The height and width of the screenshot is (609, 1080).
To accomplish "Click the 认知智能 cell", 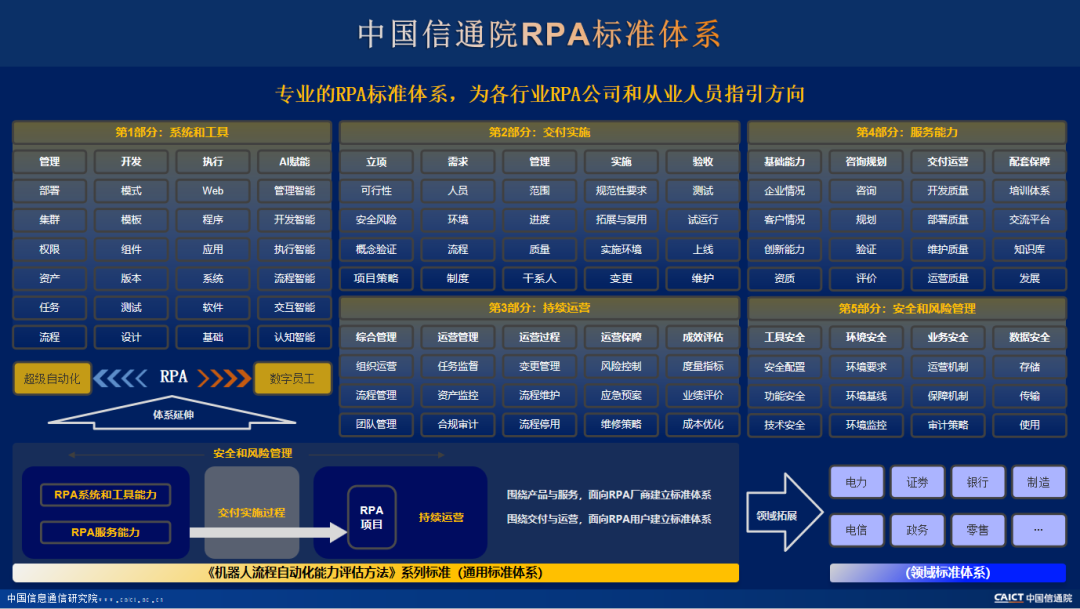I will (294, 337).
